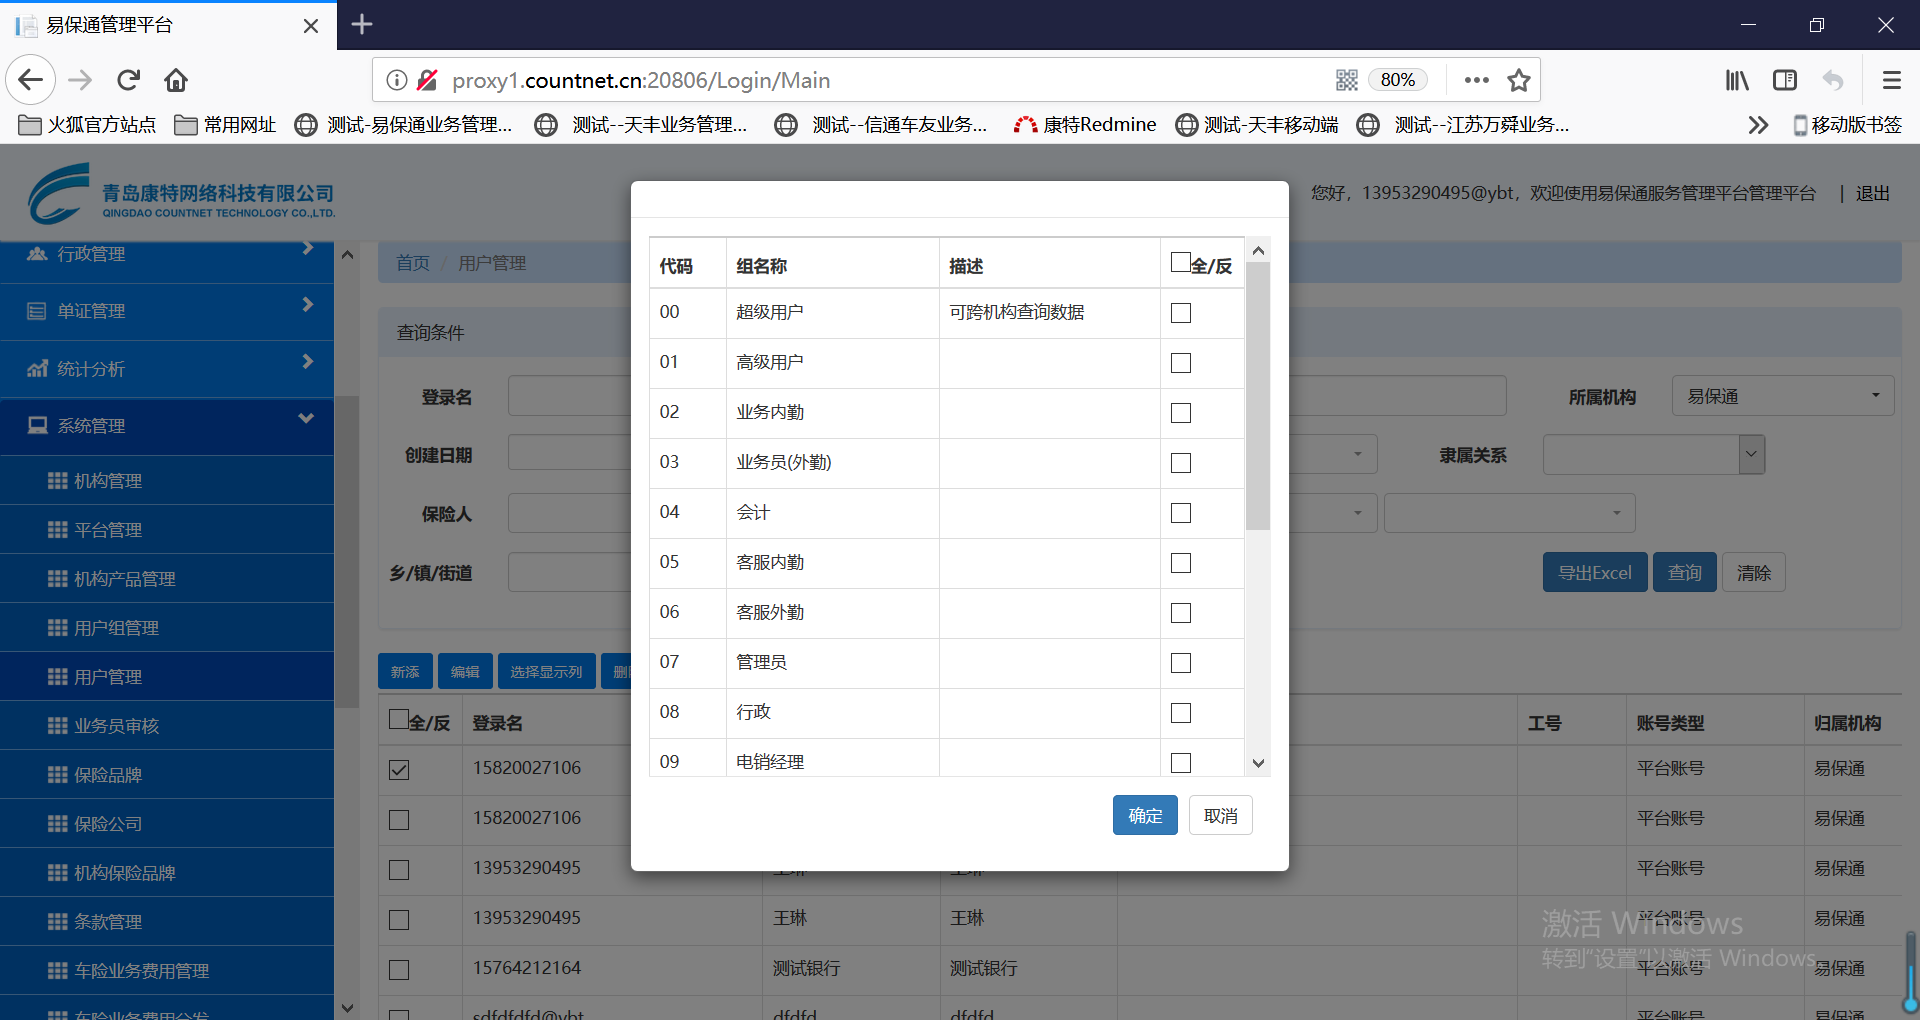The image size is (1920, 1020).
Task: Click the browser reload icon
Action: pyautogui.click(x=128, y=80)
